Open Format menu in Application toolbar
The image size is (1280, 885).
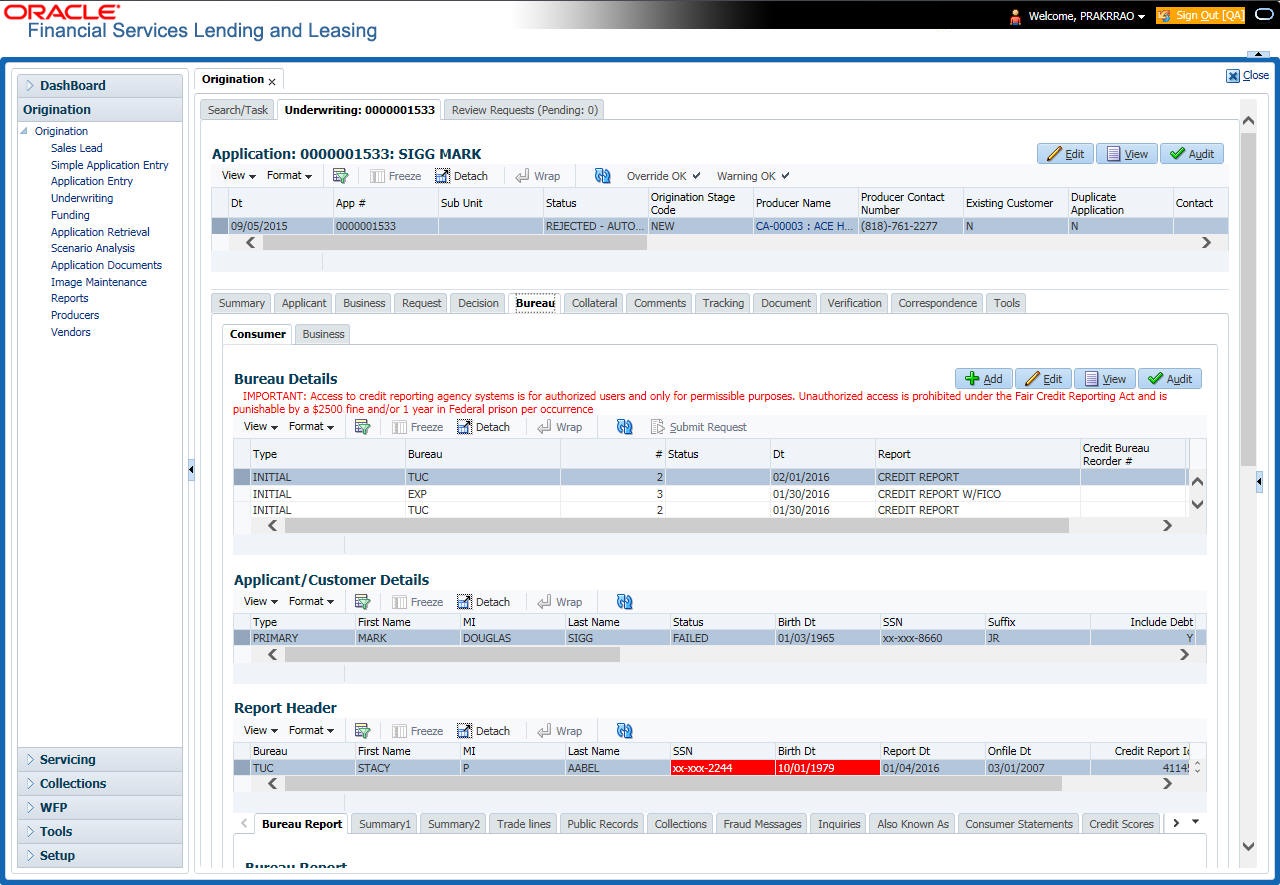tap(289, 176)
